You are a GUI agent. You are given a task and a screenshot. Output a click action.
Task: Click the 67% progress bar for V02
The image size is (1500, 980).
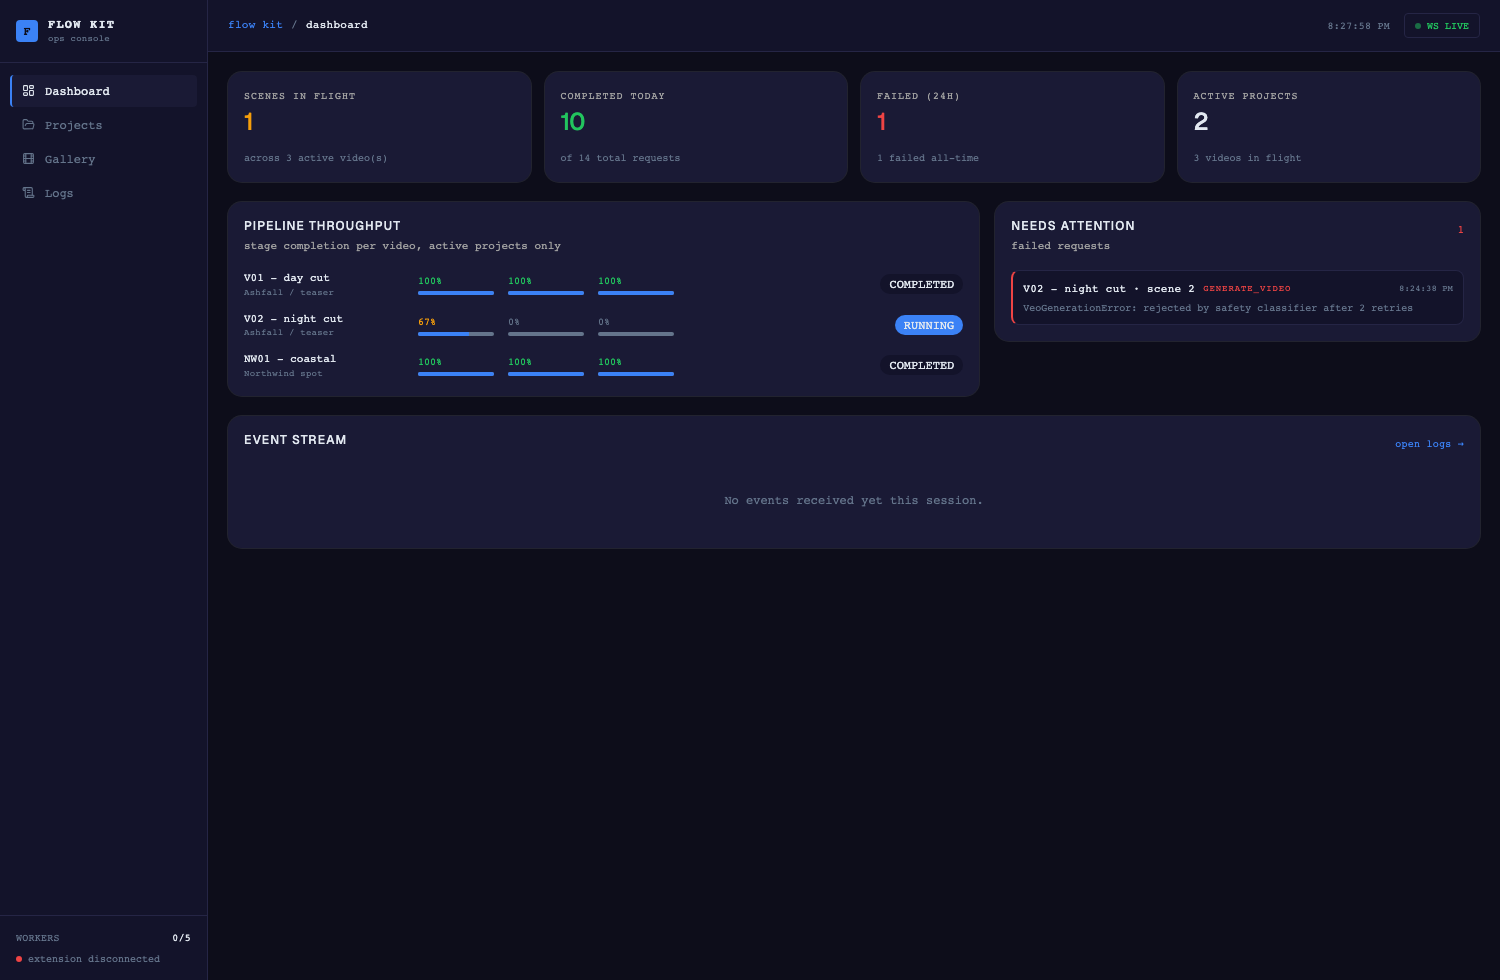click(456, 333)
